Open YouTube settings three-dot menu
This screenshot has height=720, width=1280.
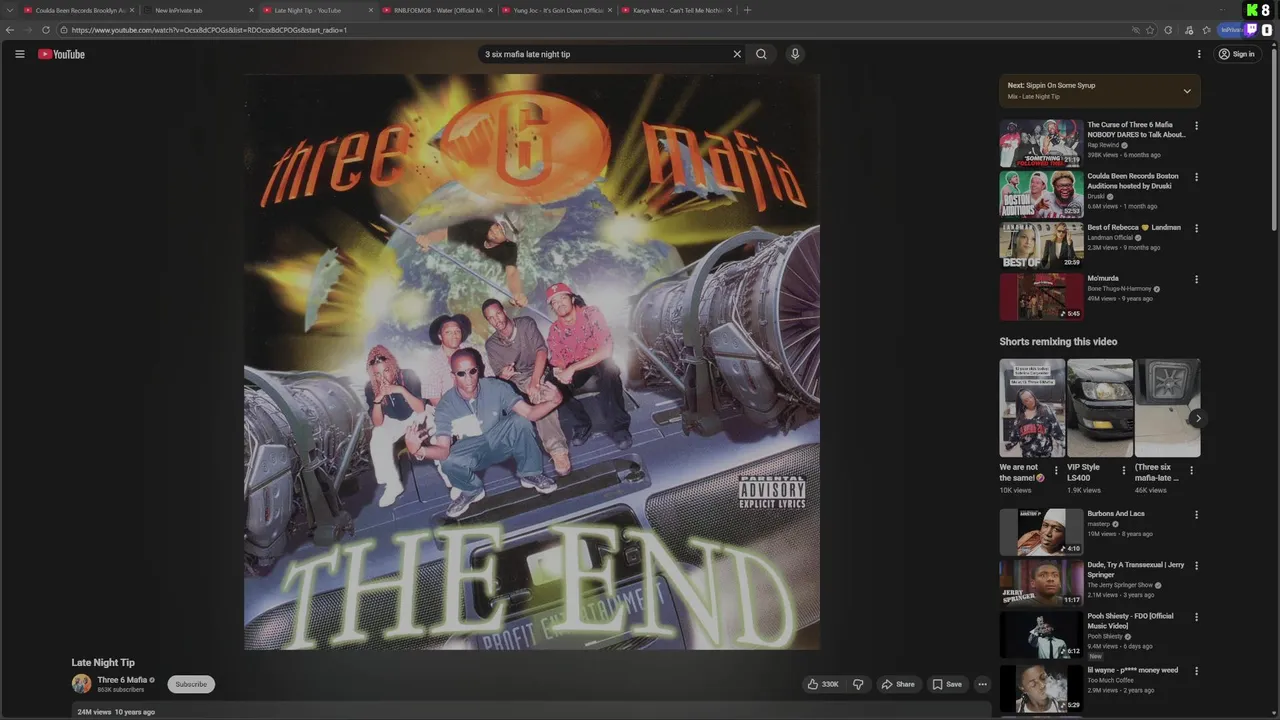pos(1199,54)
